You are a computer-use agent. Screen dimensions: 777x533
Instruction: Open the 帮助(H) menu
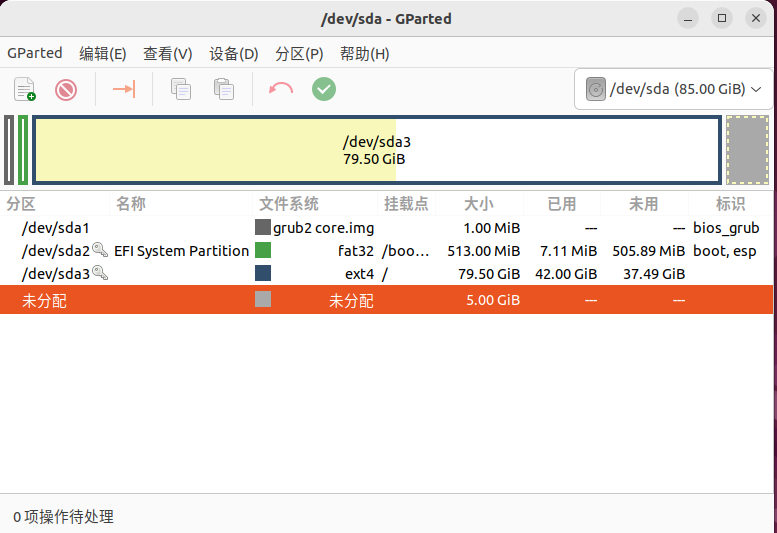[365, 53]
